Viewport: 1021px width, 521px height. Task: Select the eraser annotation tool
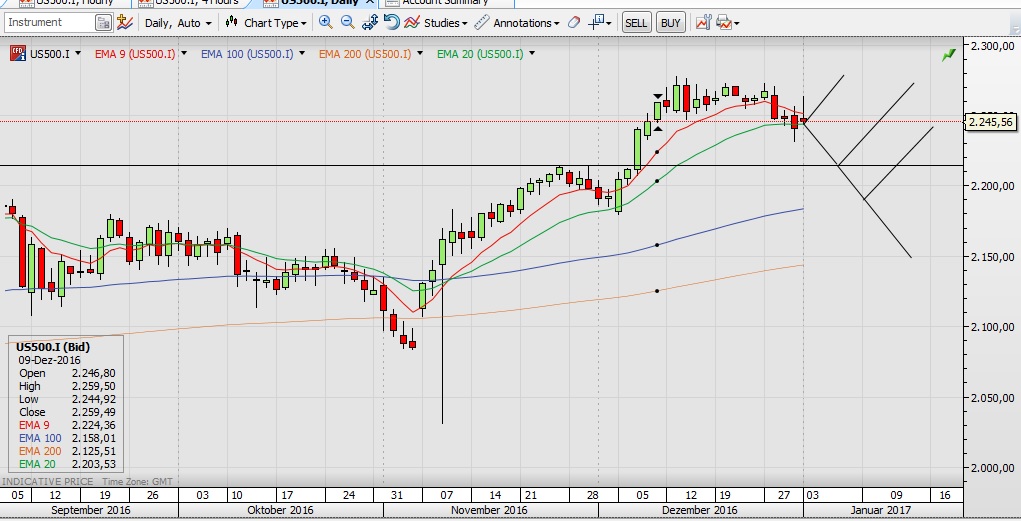(x=574, y=23)
